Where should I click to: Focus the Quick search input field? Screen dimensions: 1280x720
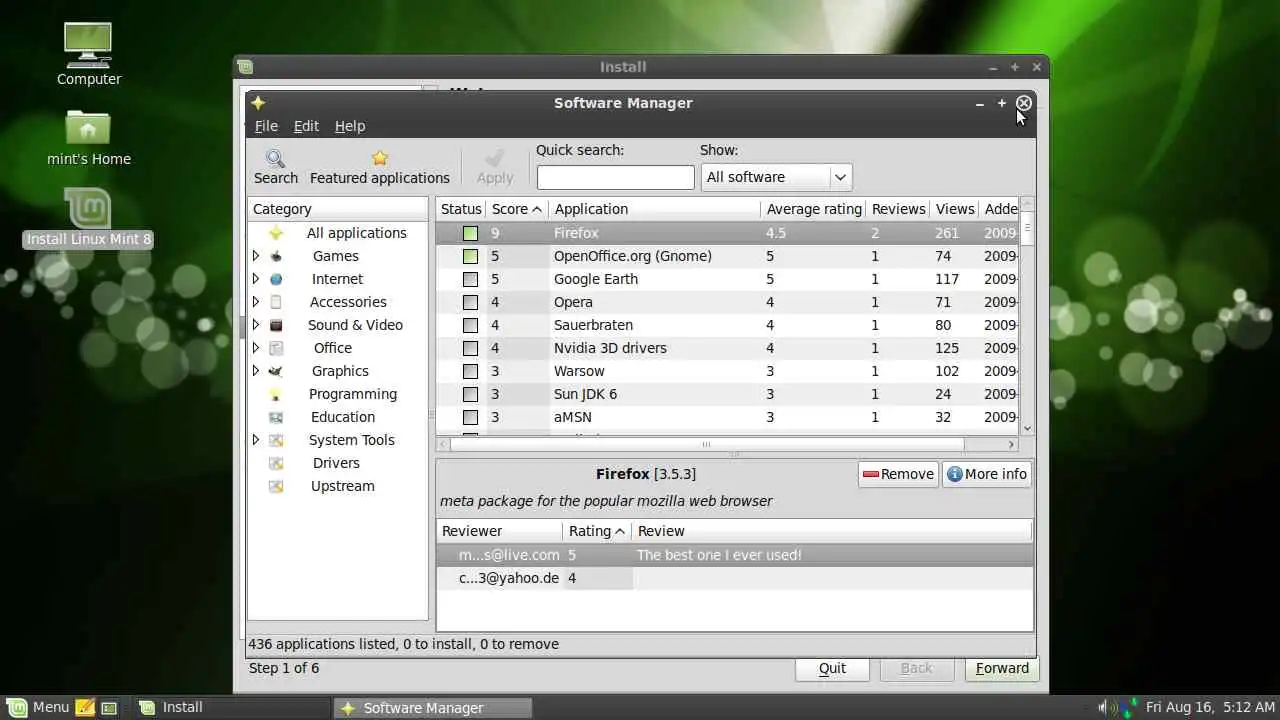point(615,177)
